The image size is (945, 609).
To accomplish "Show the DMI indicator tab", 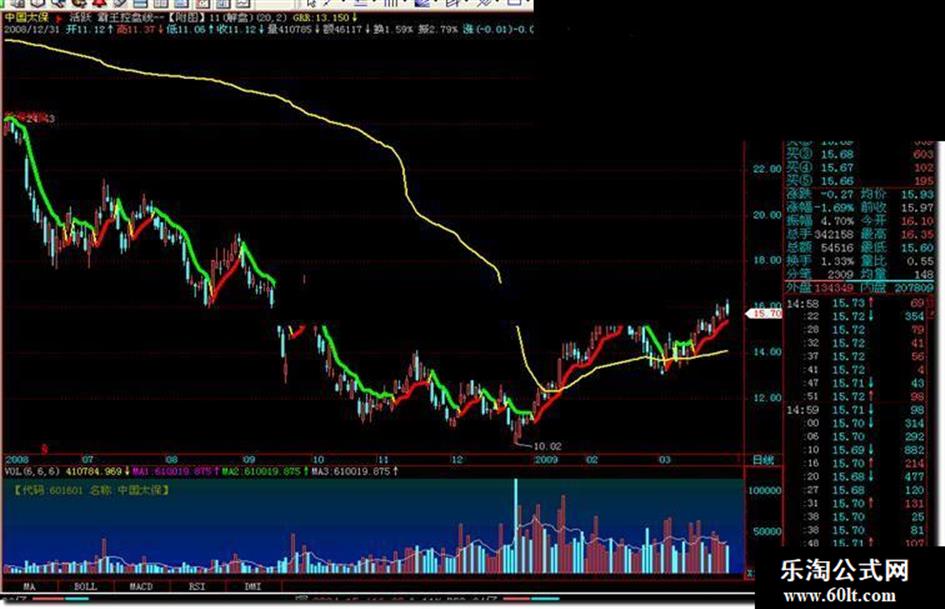I will point(253,586).
